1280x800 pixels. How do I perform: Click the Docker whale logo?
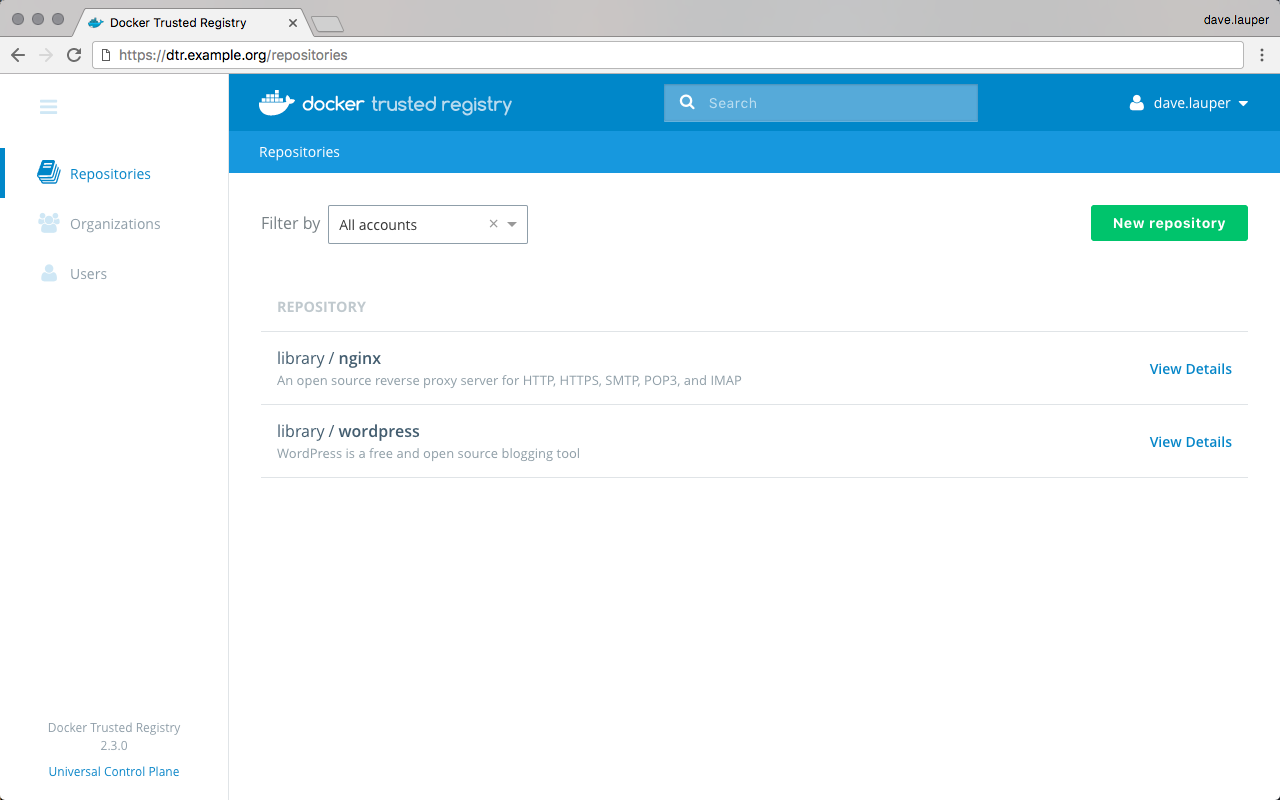click(x=277, y=103)
